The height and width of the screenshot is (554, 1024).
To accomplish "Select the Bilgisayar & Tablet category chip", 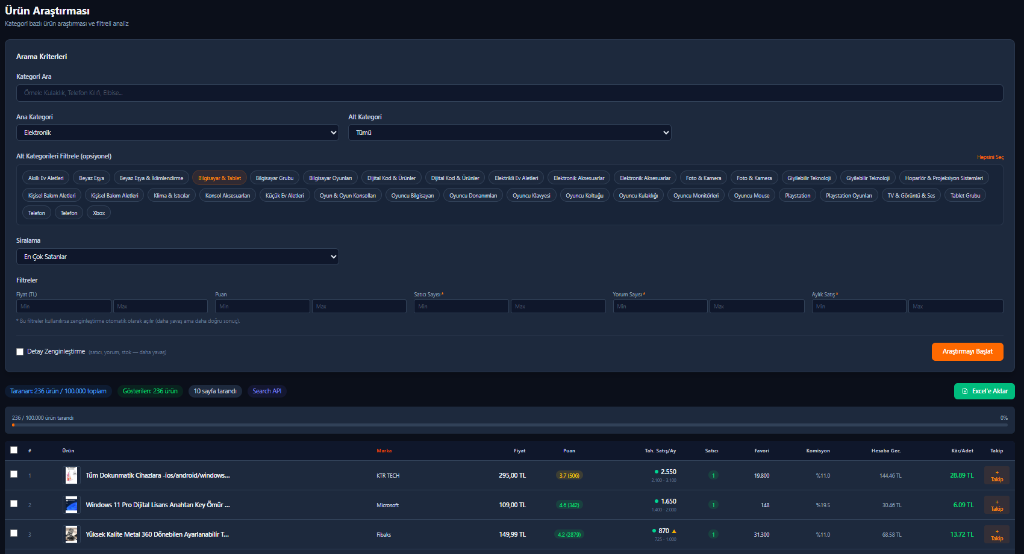I will pyautogui.click(x=219, y=178).
